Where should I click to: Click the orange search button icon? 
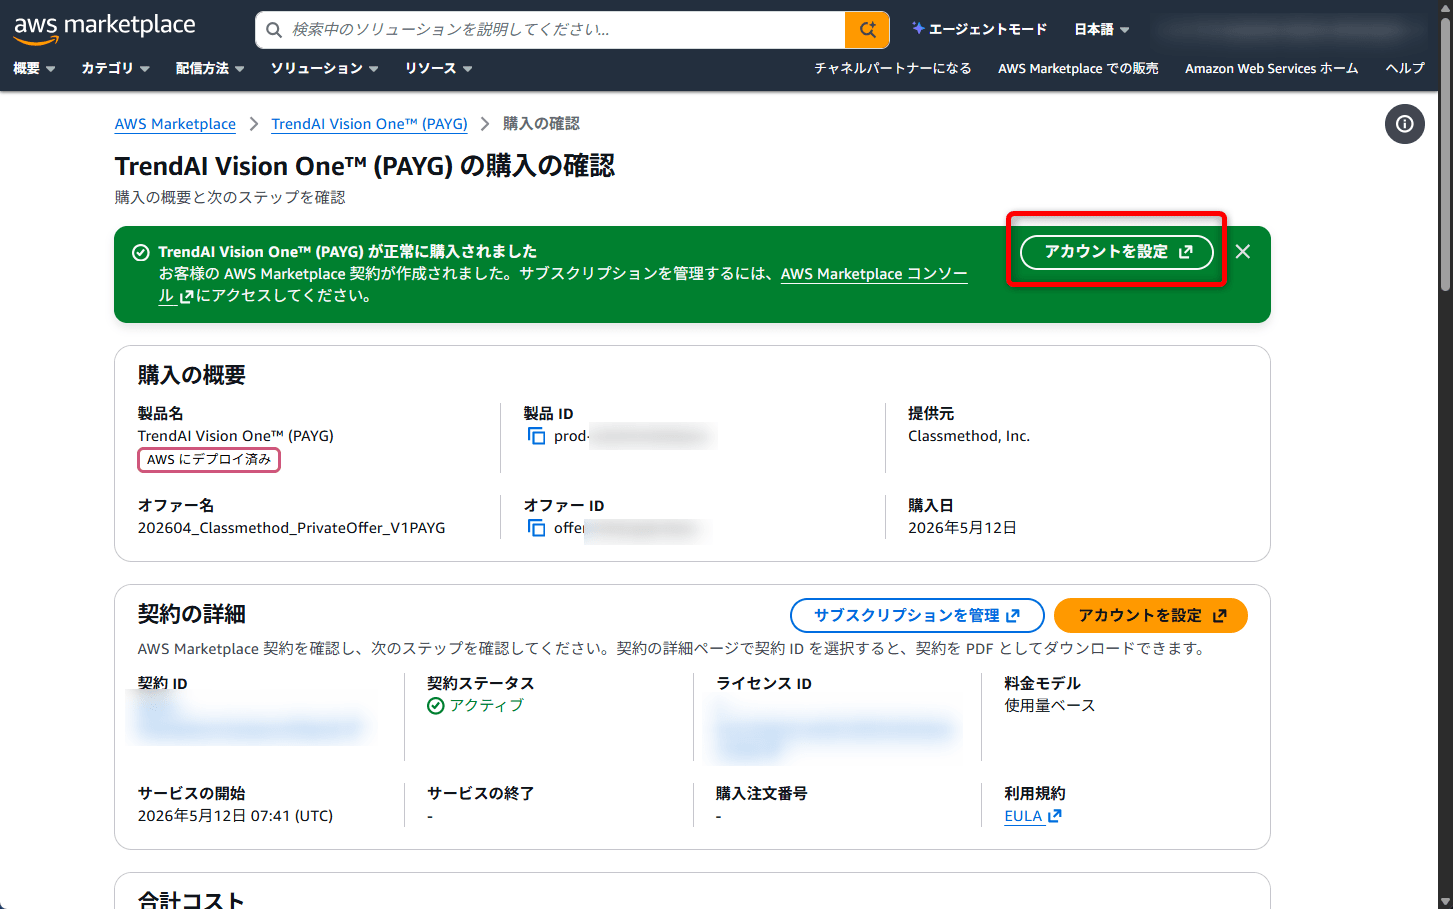(x=867, y=30)
